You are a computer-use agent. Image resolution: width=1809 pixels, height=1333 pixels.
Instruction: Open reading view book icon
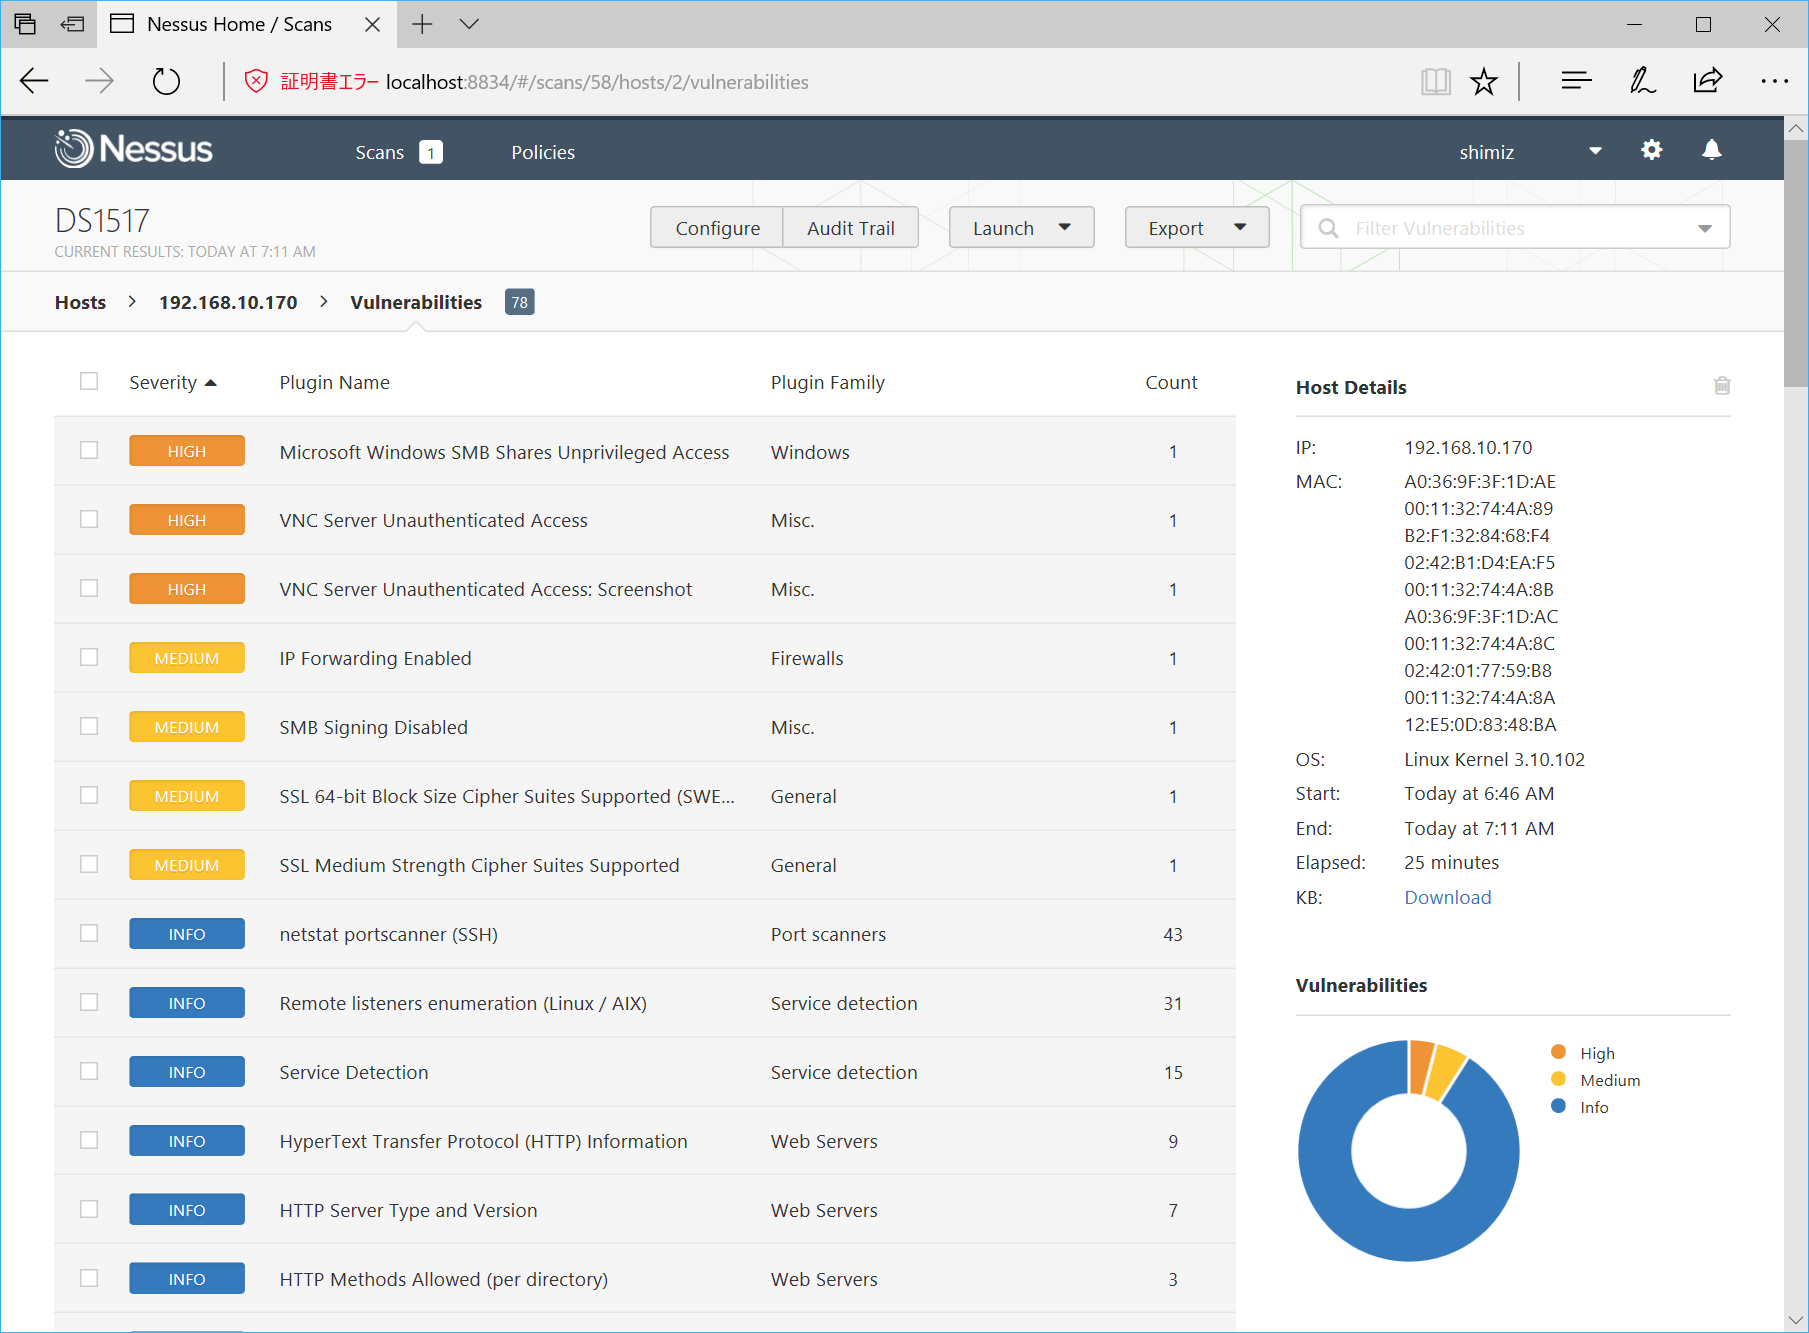[x=1435, y=81]
